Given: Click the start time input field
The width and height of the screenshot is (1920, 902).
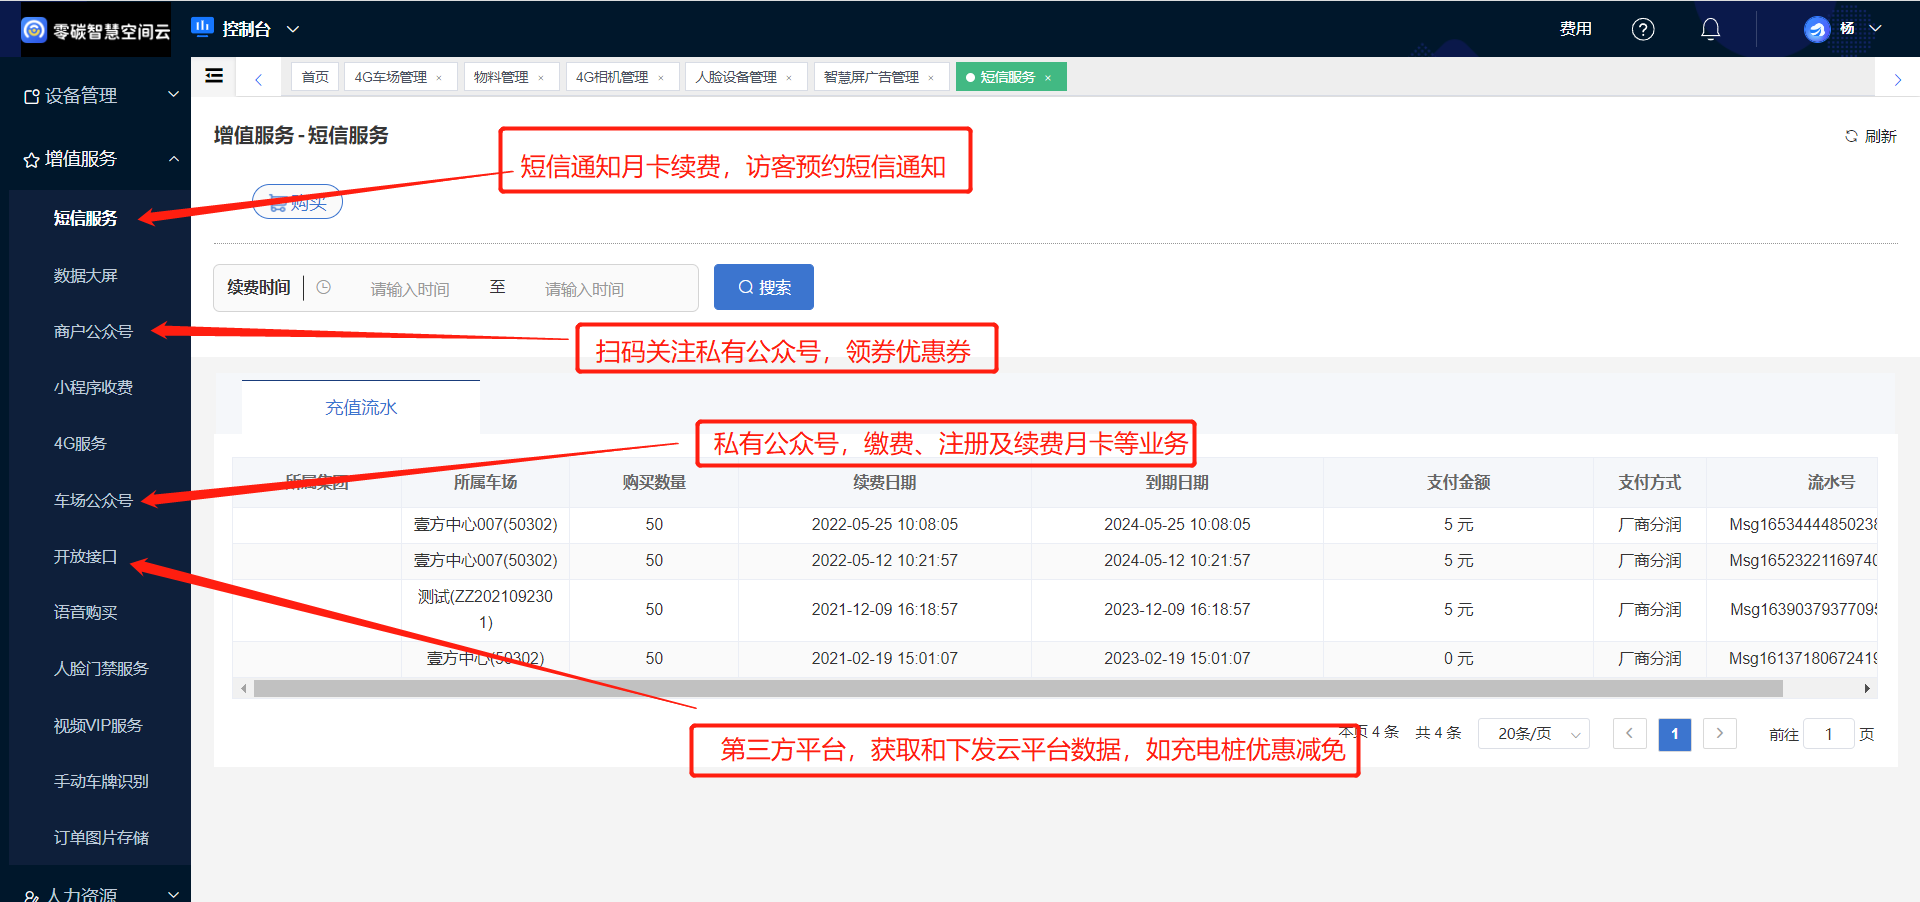Looking at the screenshot, I should point(410,288).
